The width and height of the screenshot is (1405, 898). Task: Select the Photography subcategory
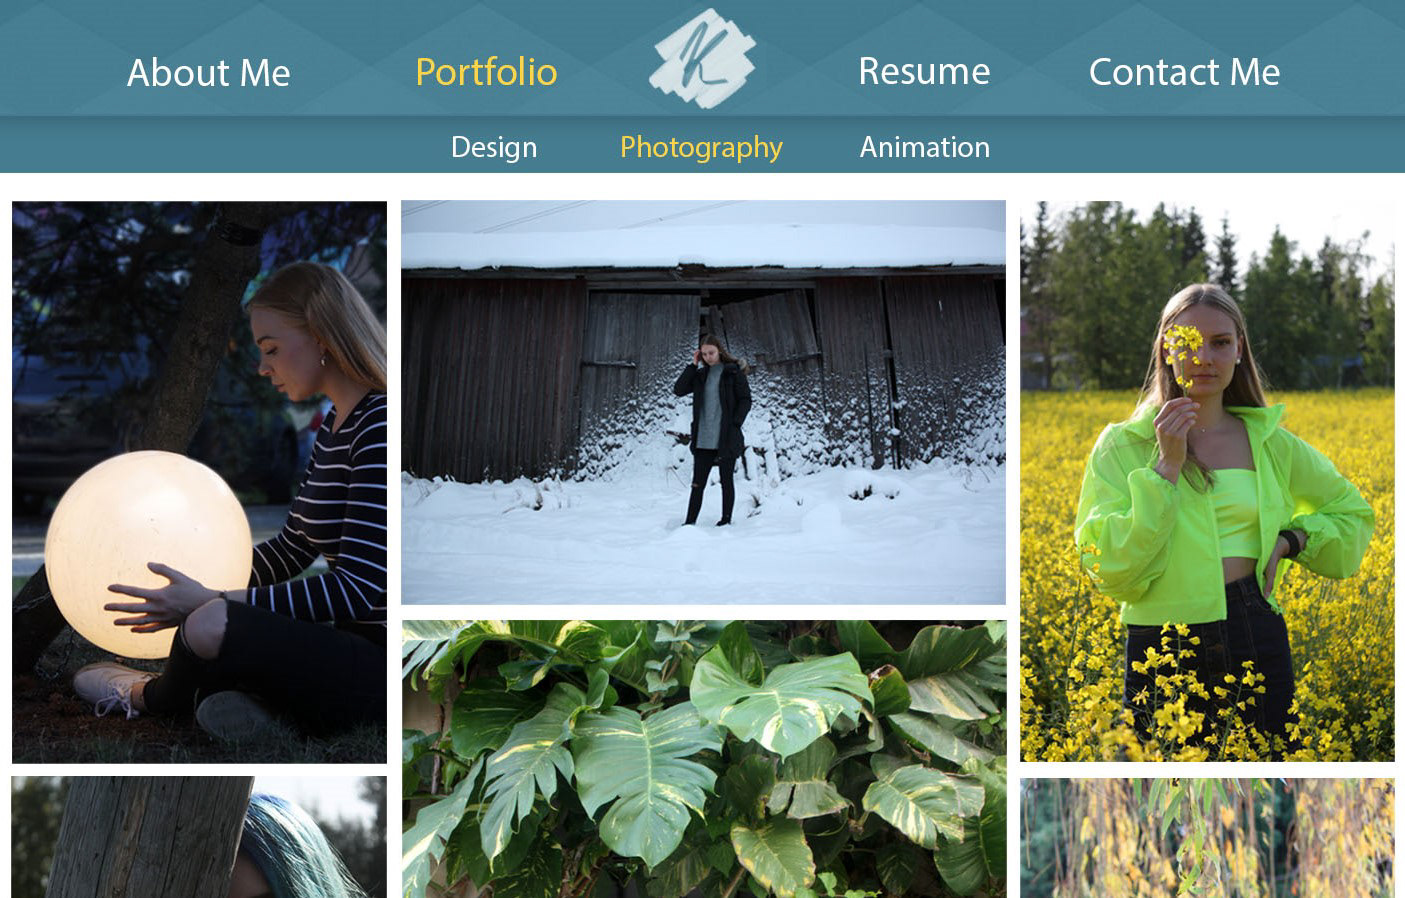(x=701, y=148)
